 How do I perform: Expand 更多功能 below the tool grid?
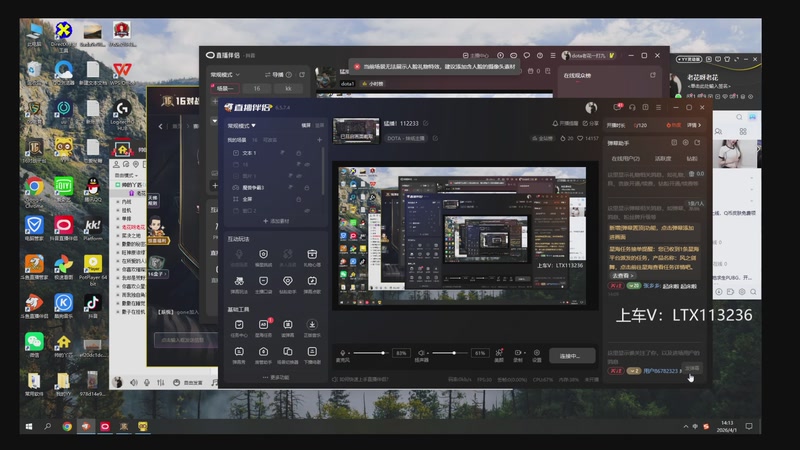tap(276, 377)
